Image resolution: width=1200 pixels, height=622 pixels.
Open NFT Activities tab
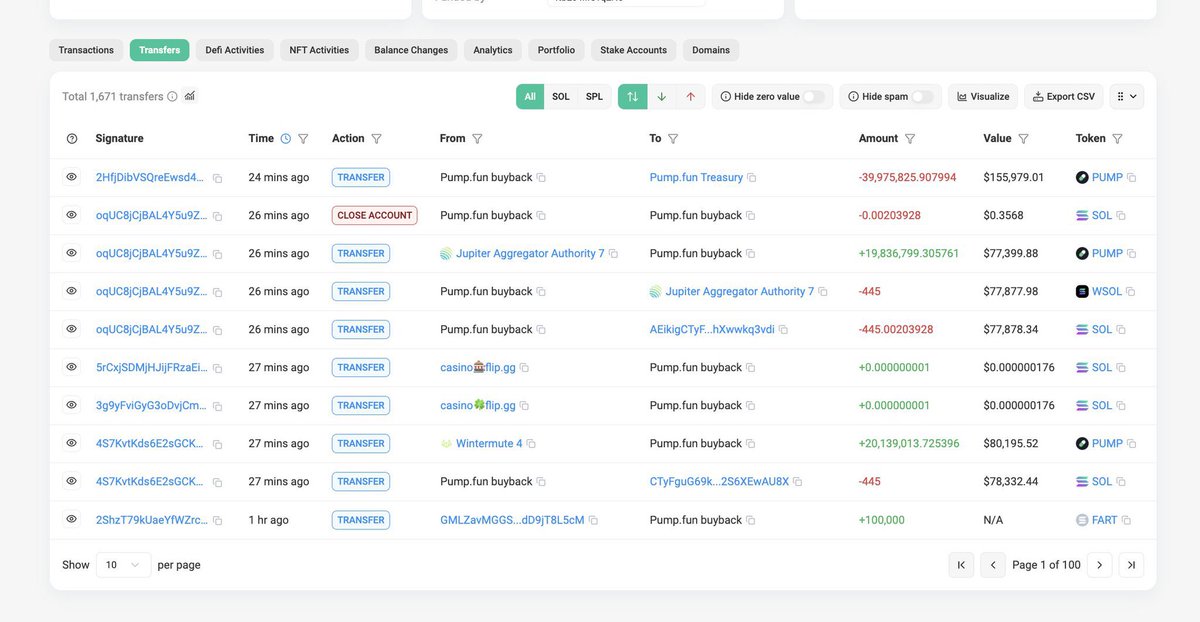tap(319, 50)
